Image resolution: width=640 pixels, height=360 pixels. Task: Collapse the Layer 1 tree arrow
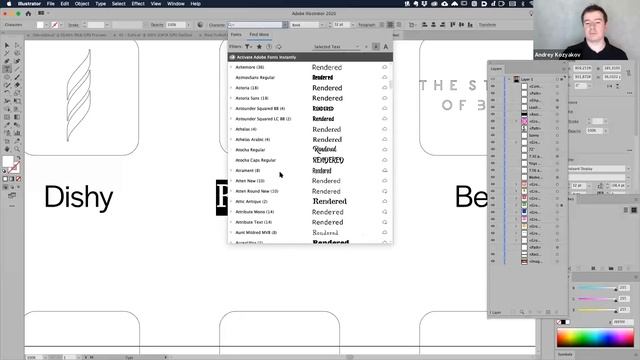click(x=509, y=79)
